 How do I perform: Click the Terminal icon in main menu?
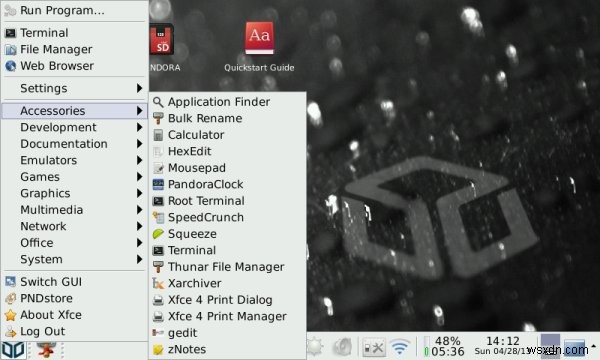point(10,33)
